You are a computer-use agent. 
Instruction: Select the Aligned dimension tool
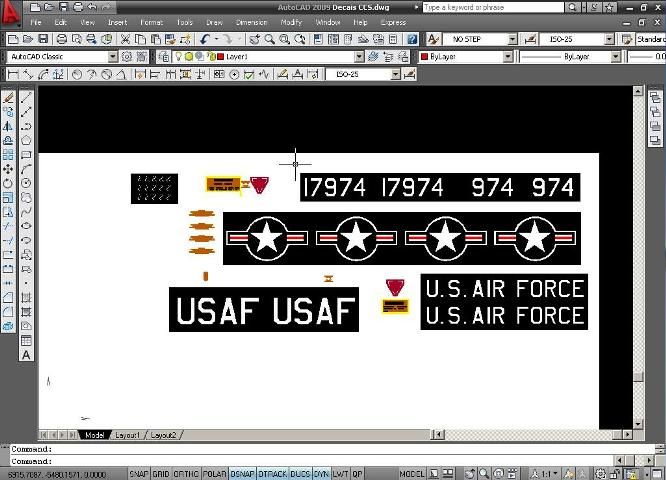click(x=28, y=74)
